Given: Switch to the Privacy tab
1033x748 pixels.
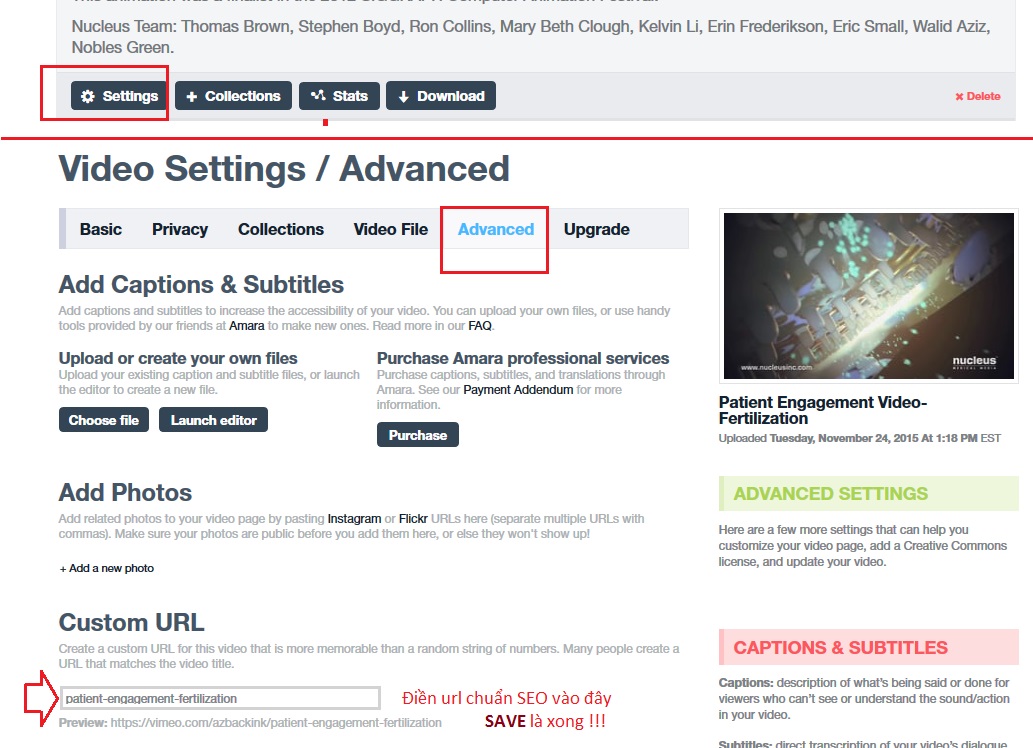Looking at the screenshot, I should (180, 229).
